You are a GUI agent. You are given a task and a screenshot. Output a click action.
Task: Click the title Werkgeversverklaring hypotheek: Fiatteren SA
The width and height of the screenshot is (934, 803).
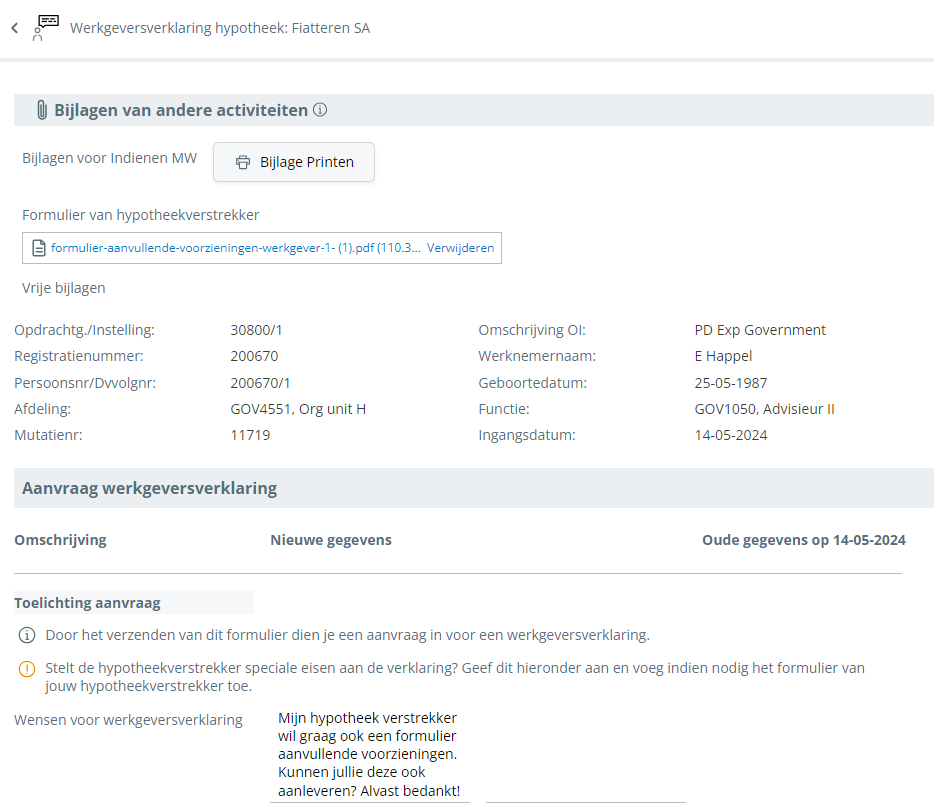[219, 27]
